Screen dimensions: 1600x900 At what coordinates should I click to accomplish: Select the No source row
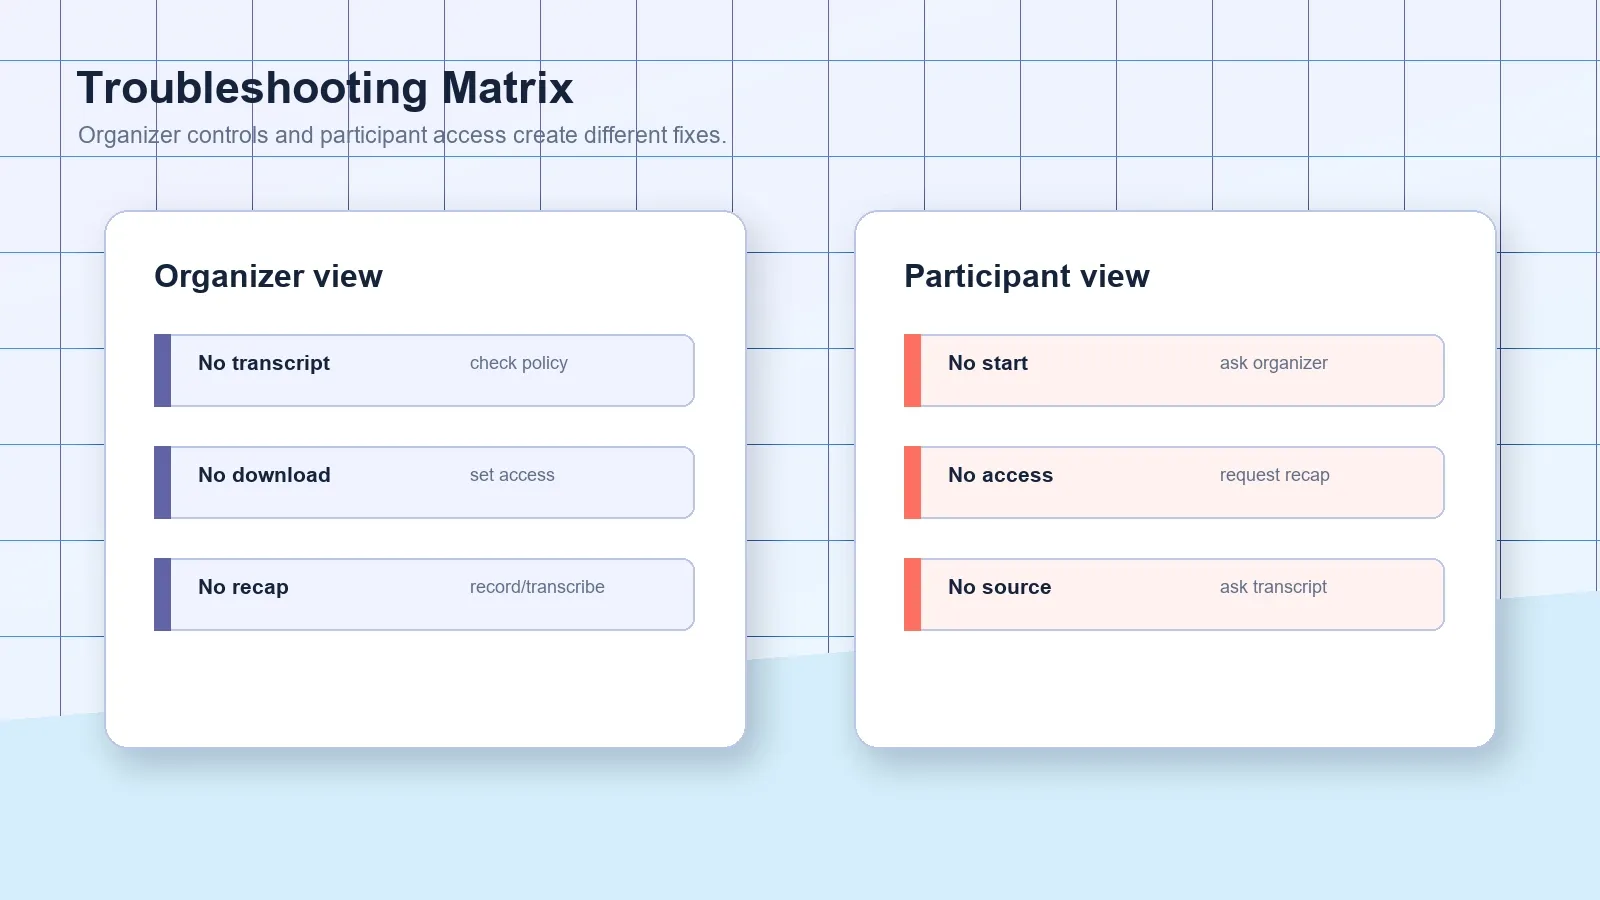[x=1174, y=595]
